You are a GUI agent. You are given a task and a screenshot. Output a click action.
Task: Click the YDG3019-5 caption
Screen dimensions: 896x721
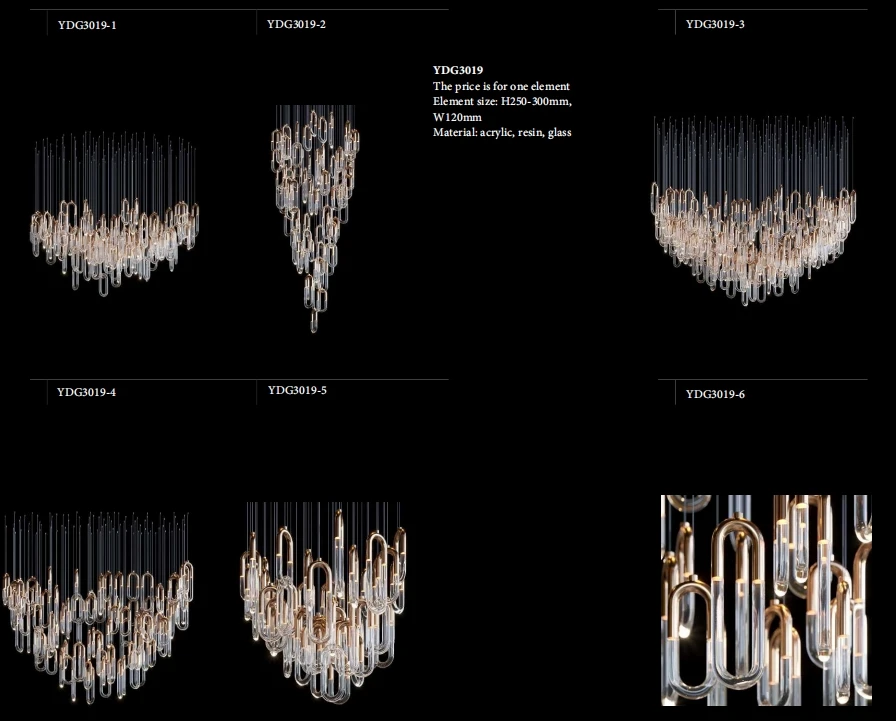[x=297, y=390]
